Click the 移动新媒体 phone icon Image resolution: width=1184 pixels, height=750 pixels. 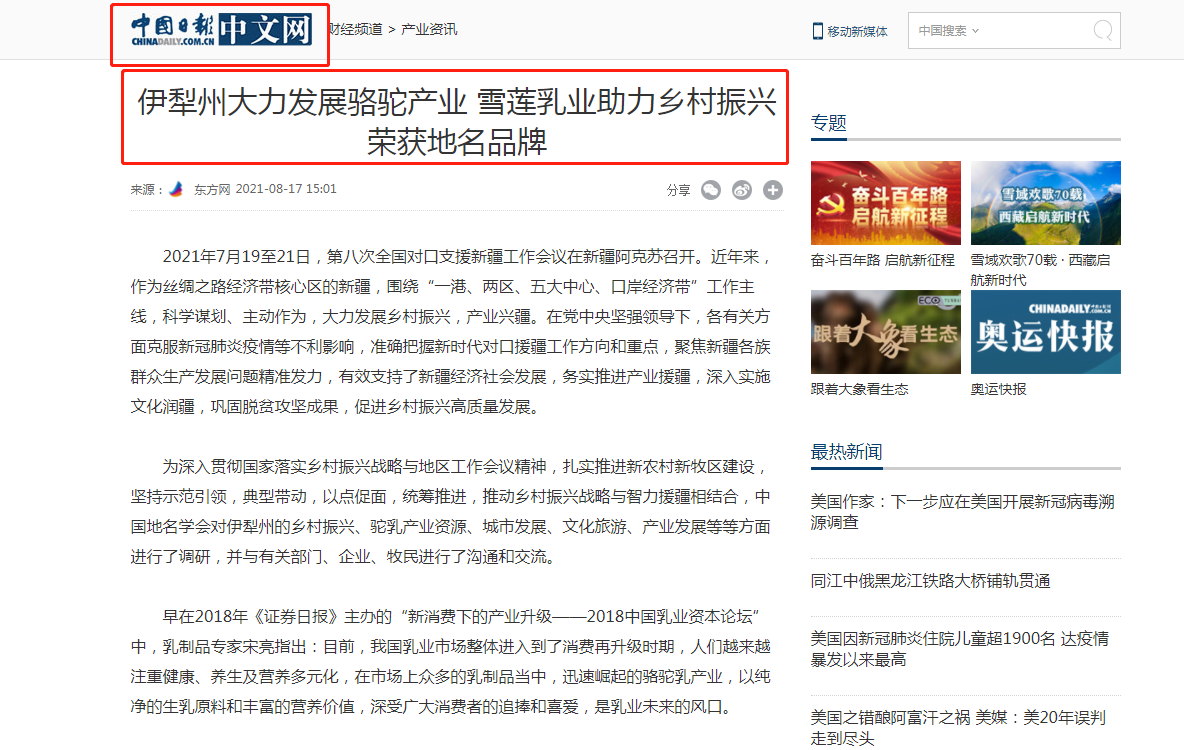pos(817,31)
